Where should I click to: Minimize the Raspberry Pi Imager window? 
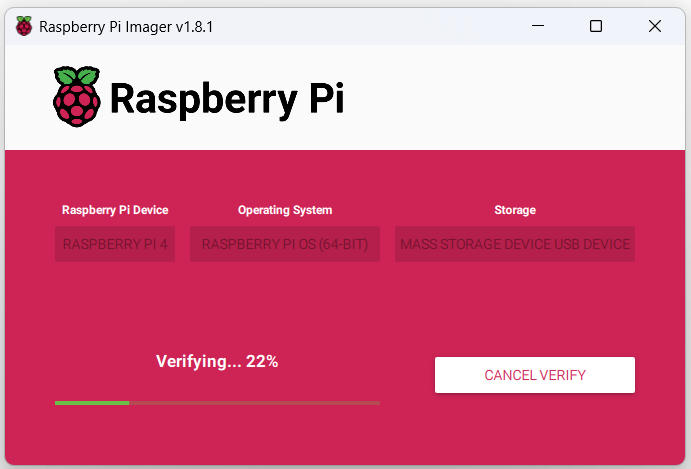[x=538, y=26]
